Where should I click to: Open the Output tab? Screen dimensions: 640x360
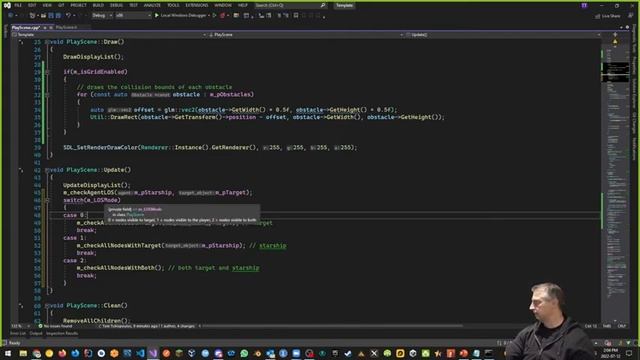[x=36, y=333]
